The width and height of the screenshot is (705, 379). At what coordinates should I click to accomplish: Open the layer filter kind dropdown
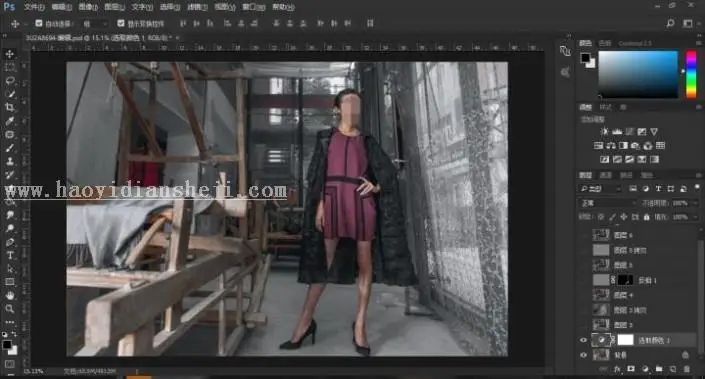coord(600,189)
